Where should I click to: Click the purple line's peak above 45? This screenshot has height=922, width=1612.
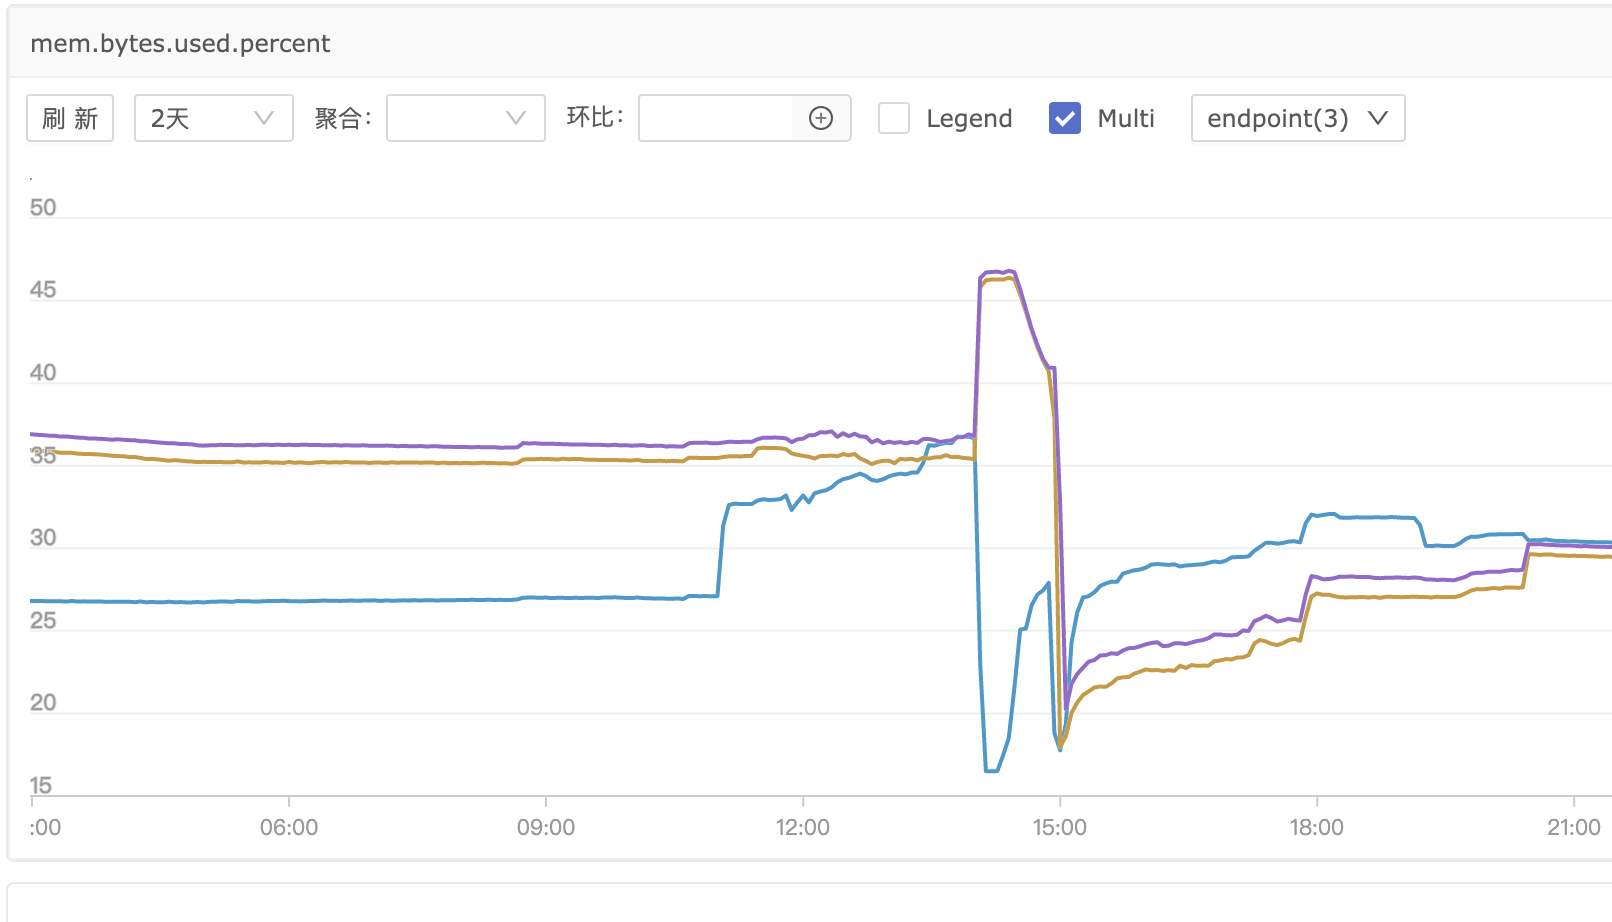[998, 271]
